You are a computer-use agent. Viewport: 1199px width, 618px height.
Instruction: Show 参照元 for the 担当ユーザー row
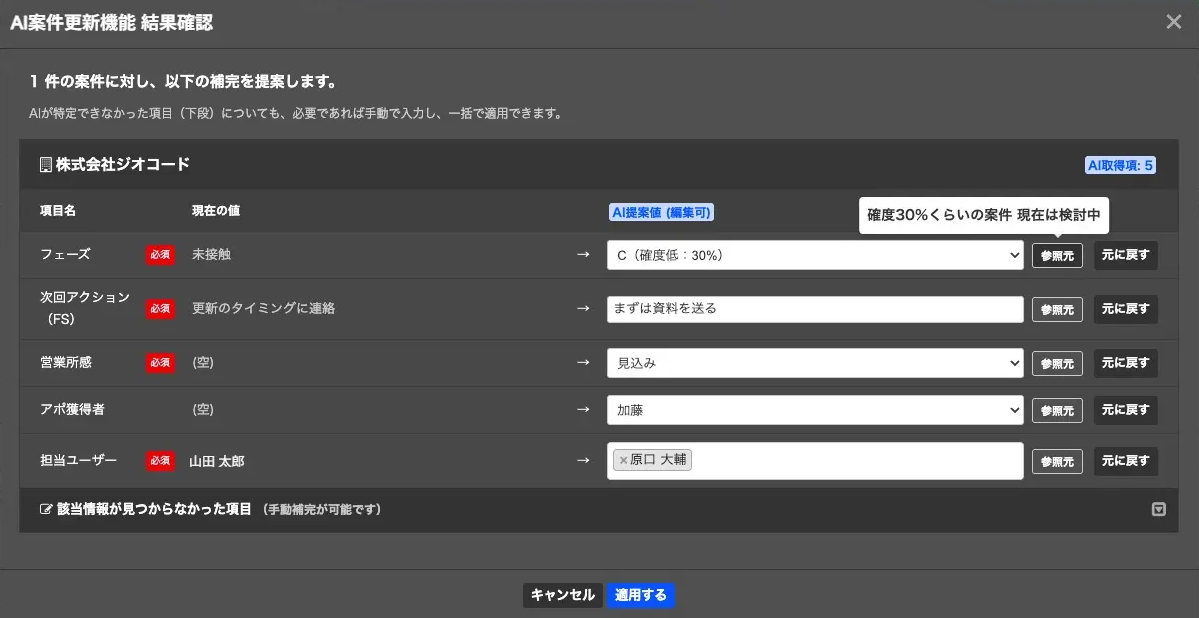click(x=1057, y=461)
